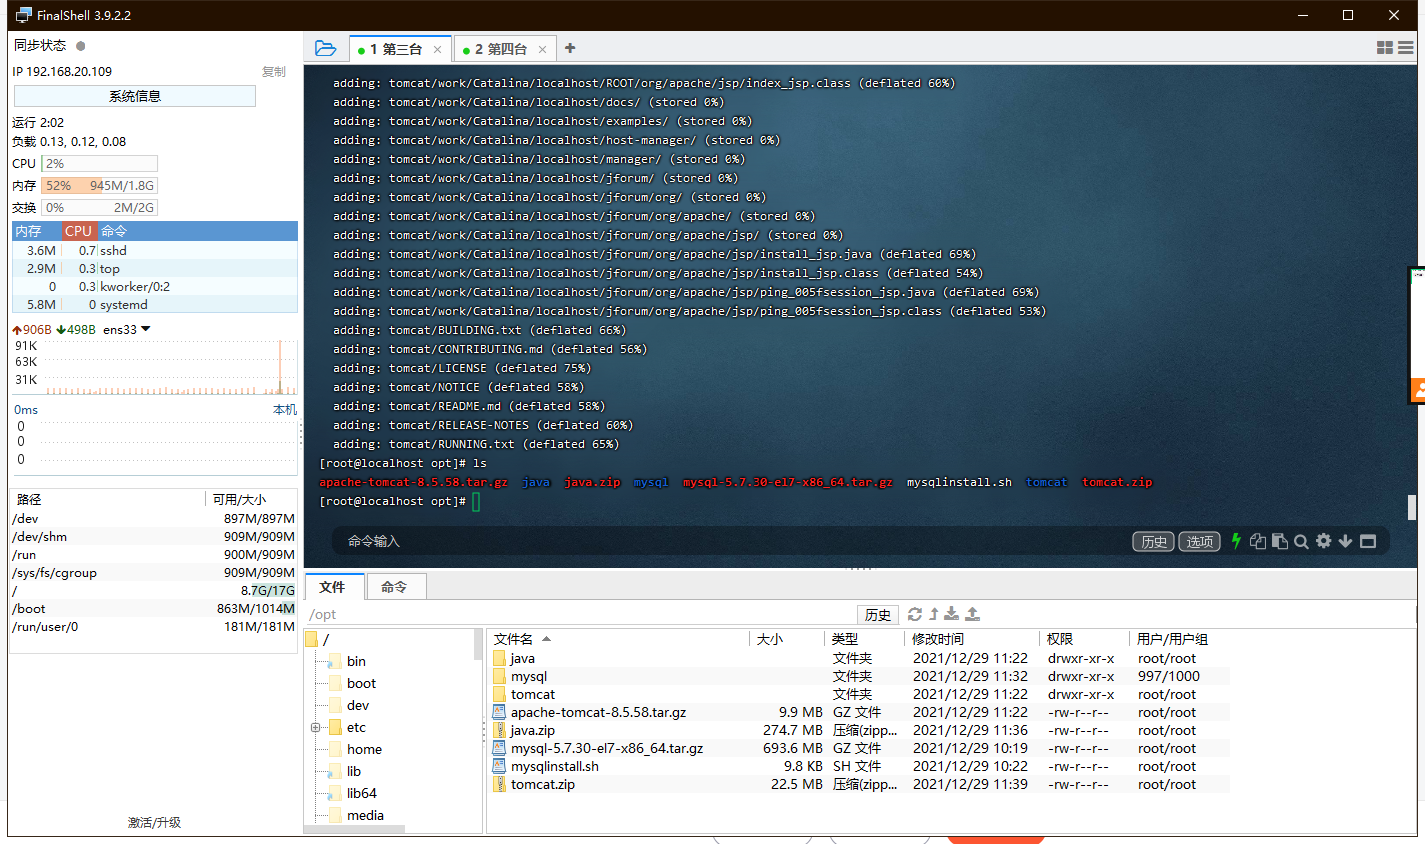Click the download icon in the file panel
The height and width of the screenshot is (844, 1425).
pyautogui.click(x=951, y=613)
